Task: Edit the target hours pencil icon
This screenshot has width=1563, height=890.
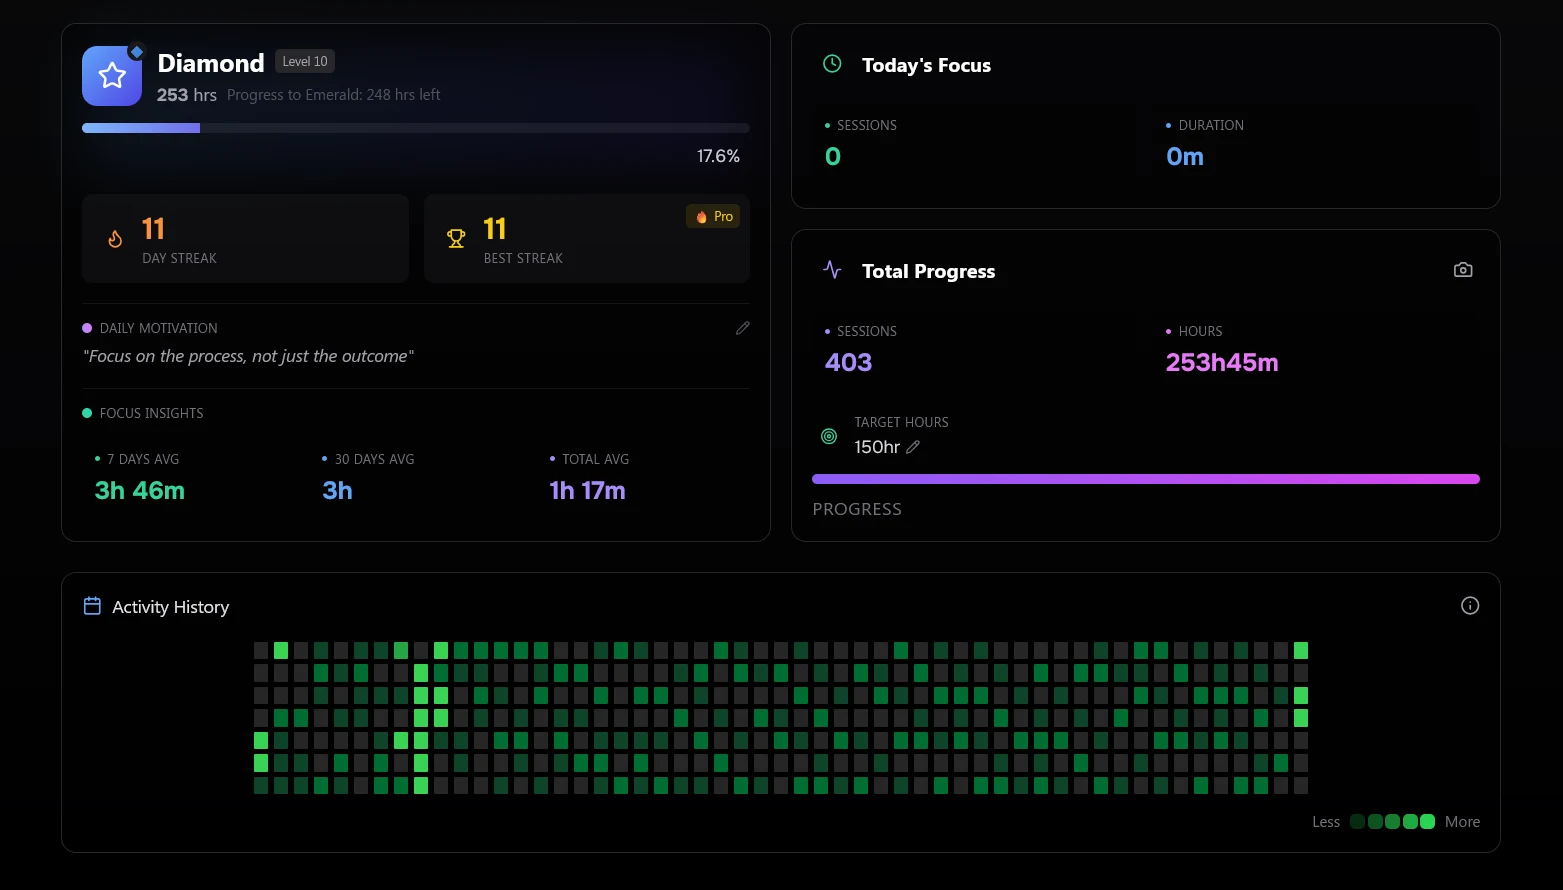Action: pos(912,447)
